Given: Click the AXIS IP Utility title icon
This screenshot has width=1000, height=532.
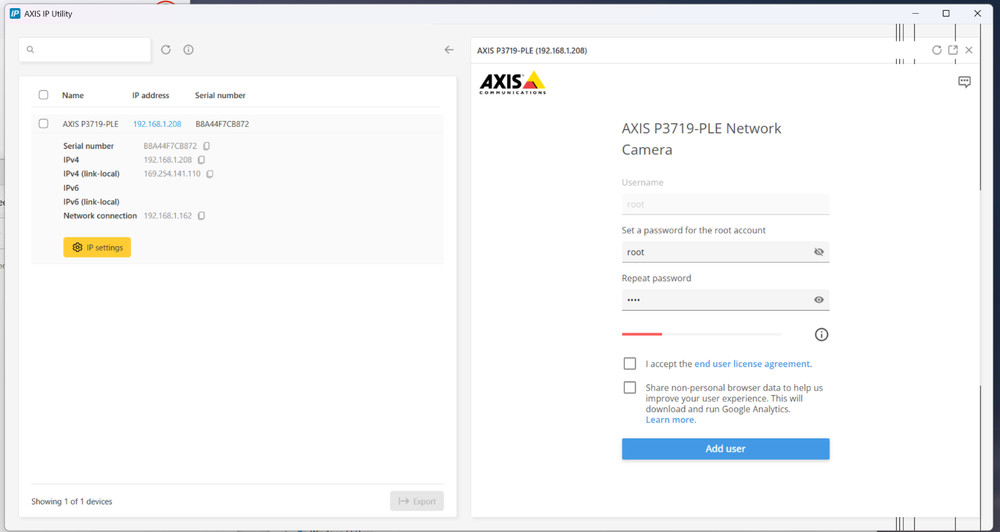Looking at the screenshot, I should [x=15, y=13].
